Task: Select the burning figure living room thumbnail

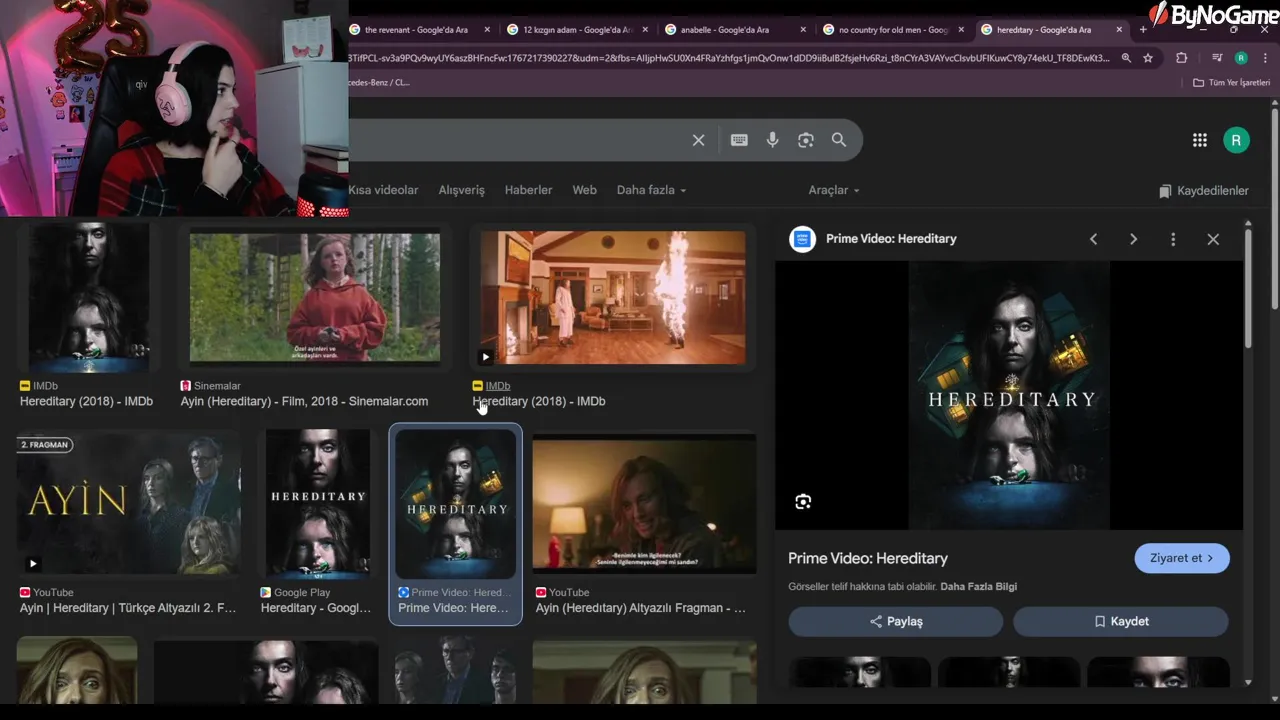Action: pos(613,298)
